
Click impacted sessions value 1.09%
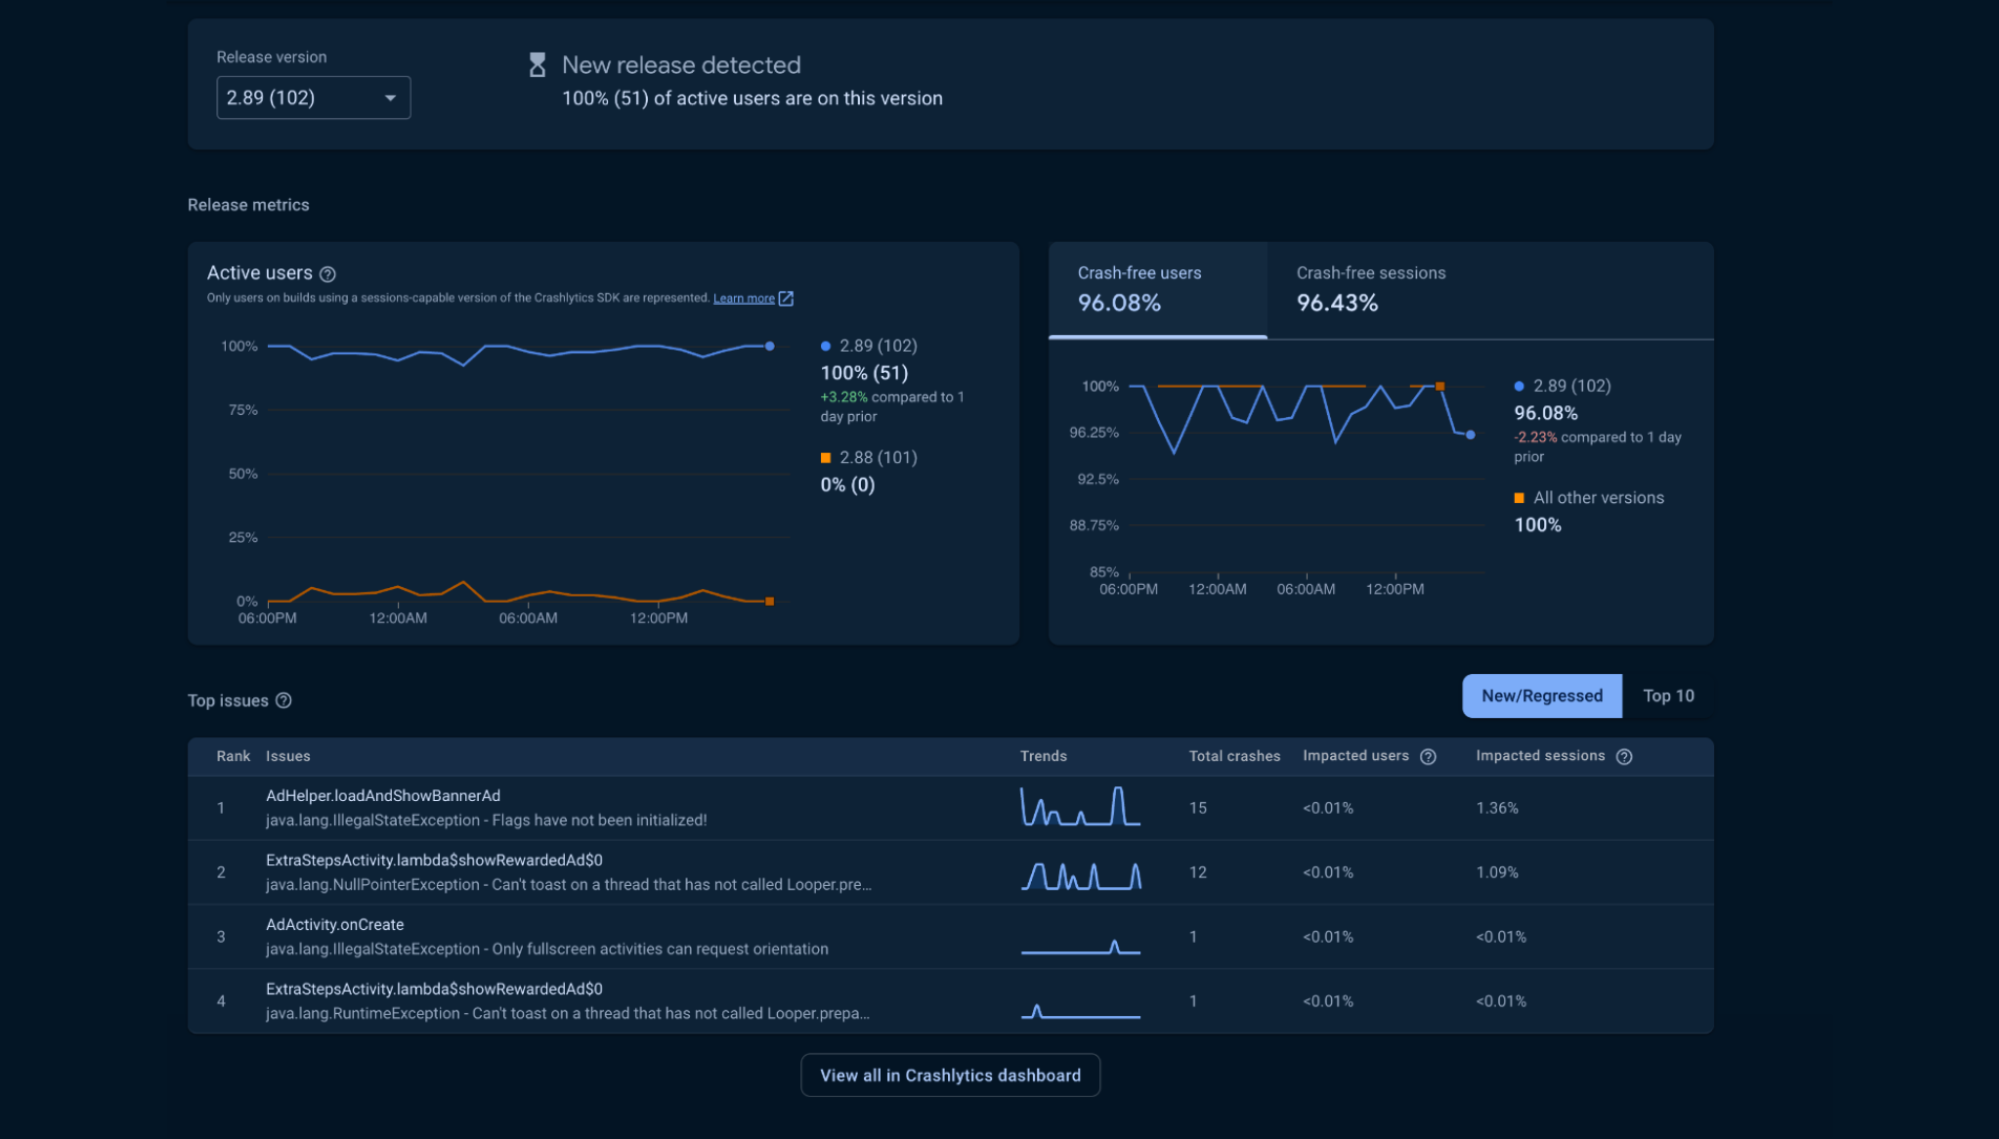1497,873
